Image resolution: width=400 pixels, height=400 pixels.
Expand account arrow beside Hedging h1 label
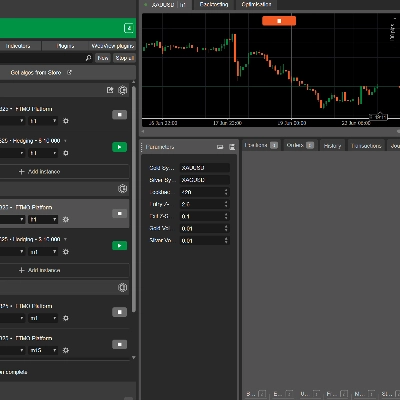pyautogui.click(x=65, y=141)
